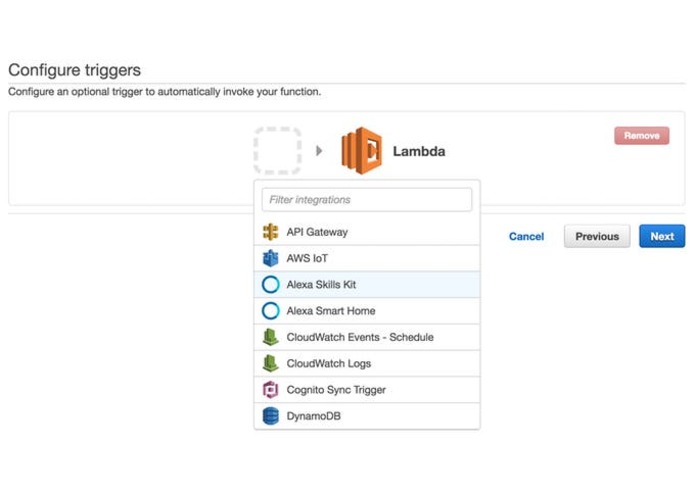695x494 pixels.
Task: Click the orange Lambda logo icon
Action: click(x=362, y=151)
